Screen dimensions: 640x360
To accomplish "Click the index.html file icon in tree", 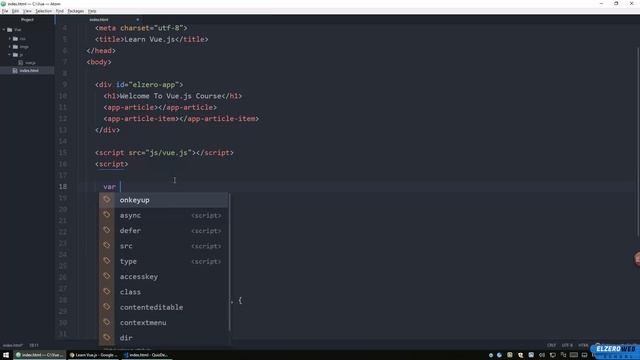I will pyautogui.click(x=15, y=71).
